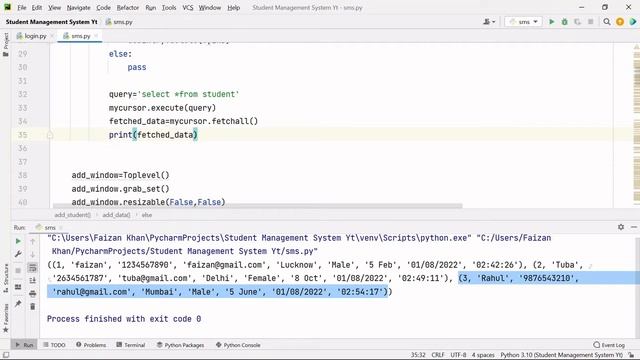Image resolution: width=640 pixels, height=360 pixels.
Task: Open wrench settings in Run panel
Action: (x=18, y=254)
